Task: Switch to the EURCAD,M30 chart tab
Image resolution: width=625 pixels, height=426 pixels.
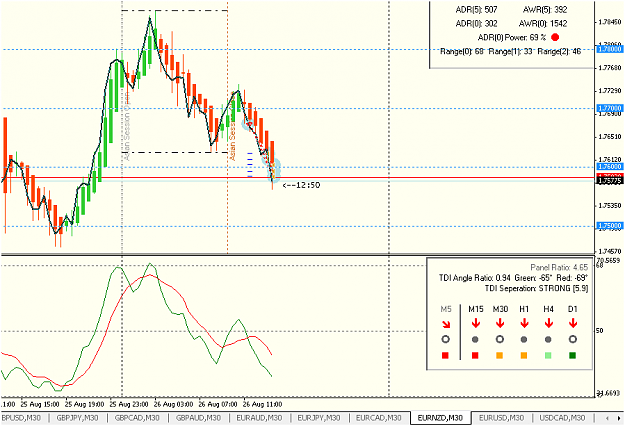Action: click(378, 418)
